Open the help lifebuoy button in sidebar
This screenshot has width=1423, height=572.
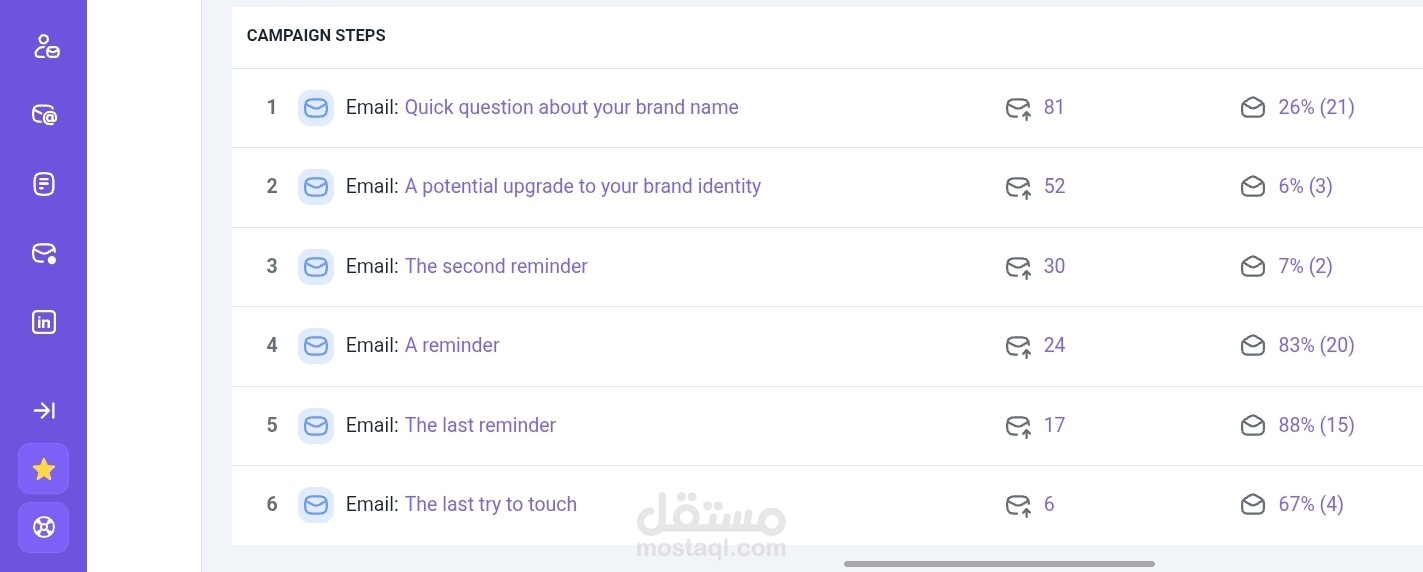pos(44,527)
